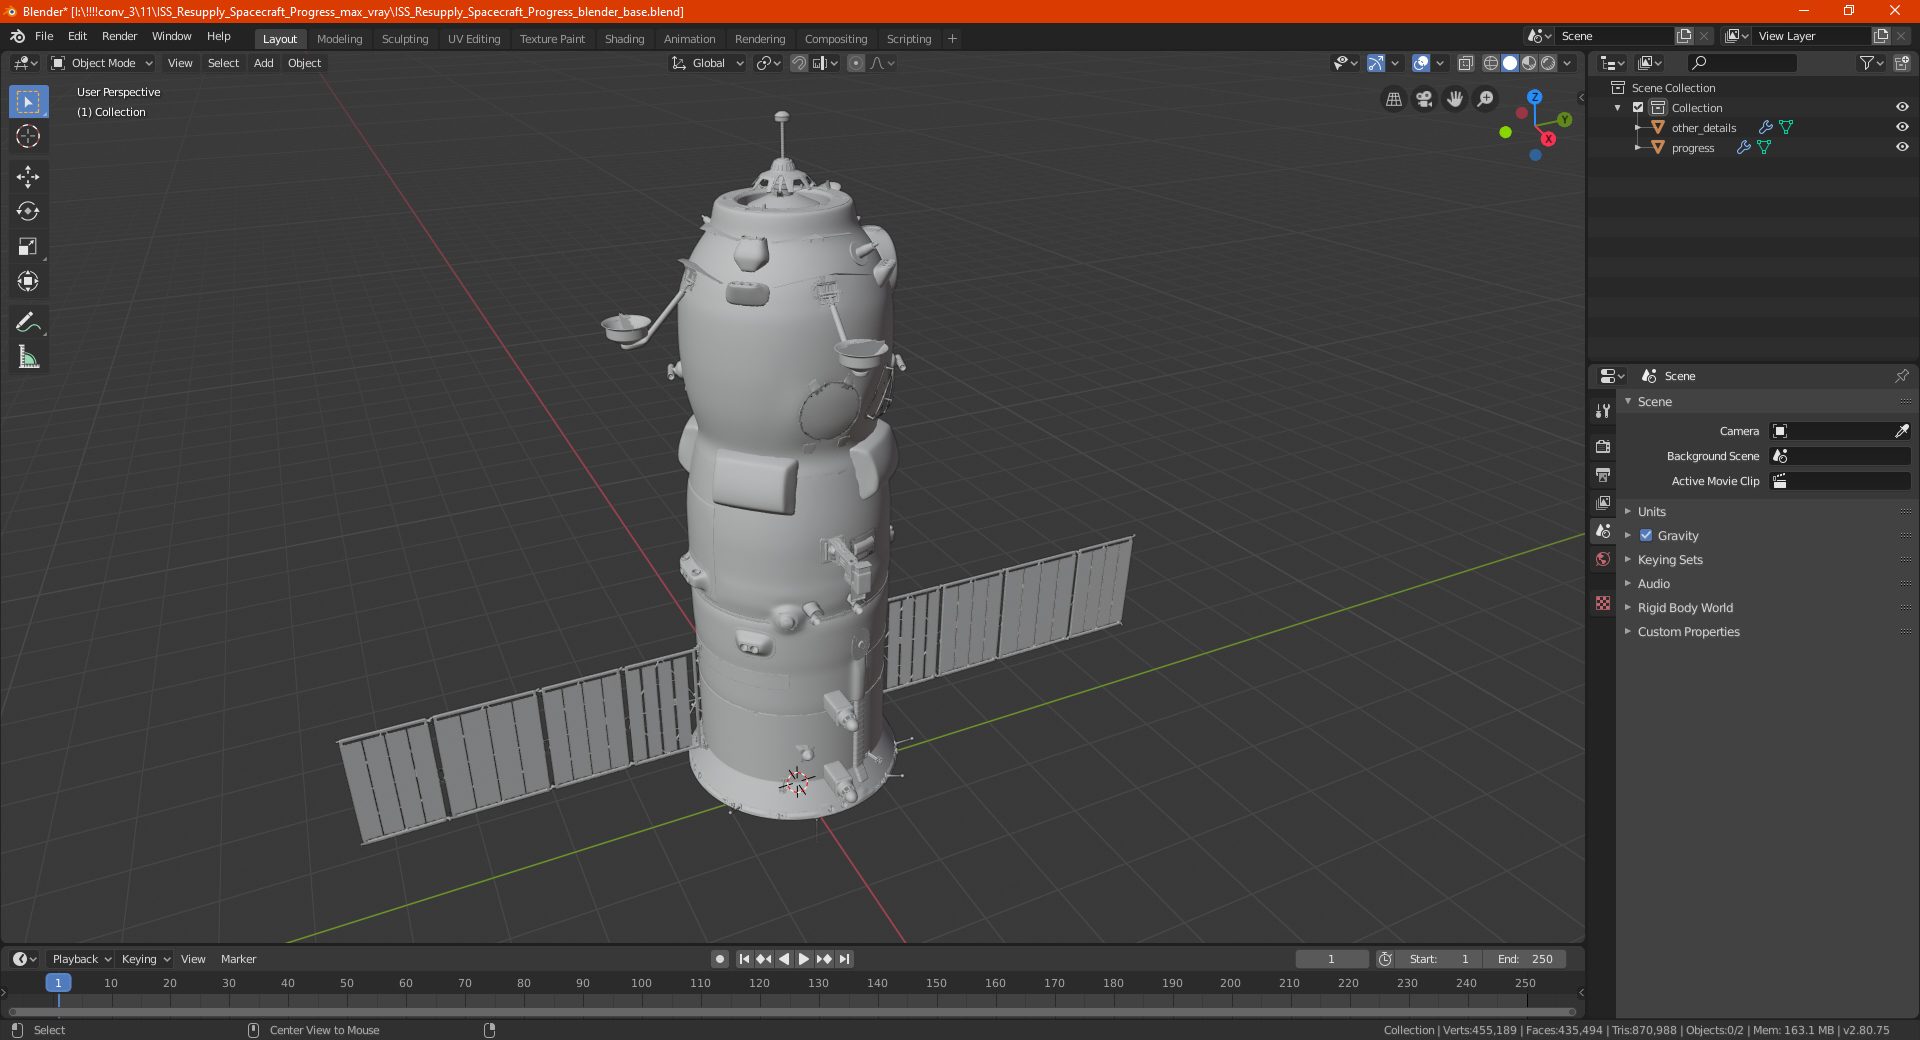Select the Transform tool
Image resolution: width=1920 pixels, height=1040 pixels.
click(x=28, y=281)
